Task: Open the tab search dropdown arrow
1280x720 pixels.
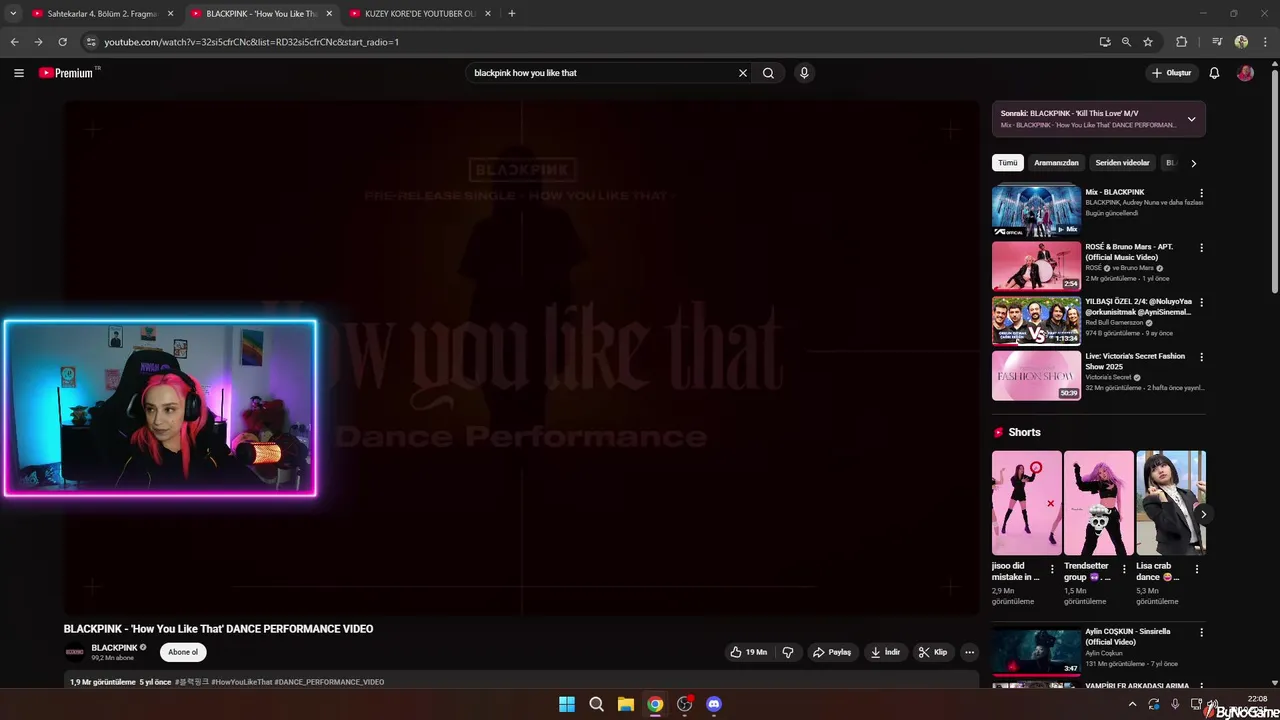Action: coord(13,13)
